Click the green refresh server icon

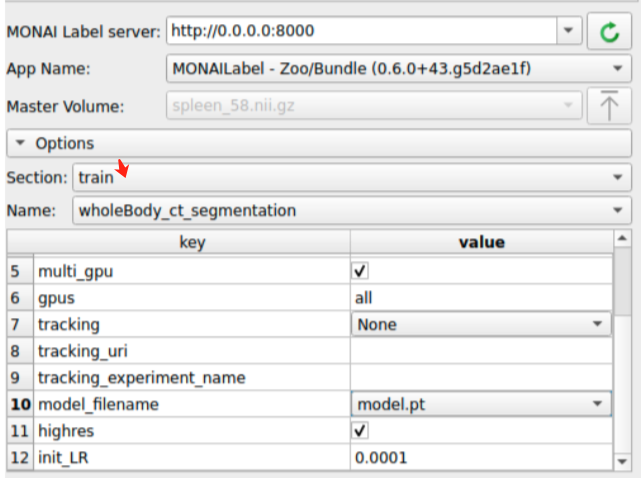(x=609, y=32)
